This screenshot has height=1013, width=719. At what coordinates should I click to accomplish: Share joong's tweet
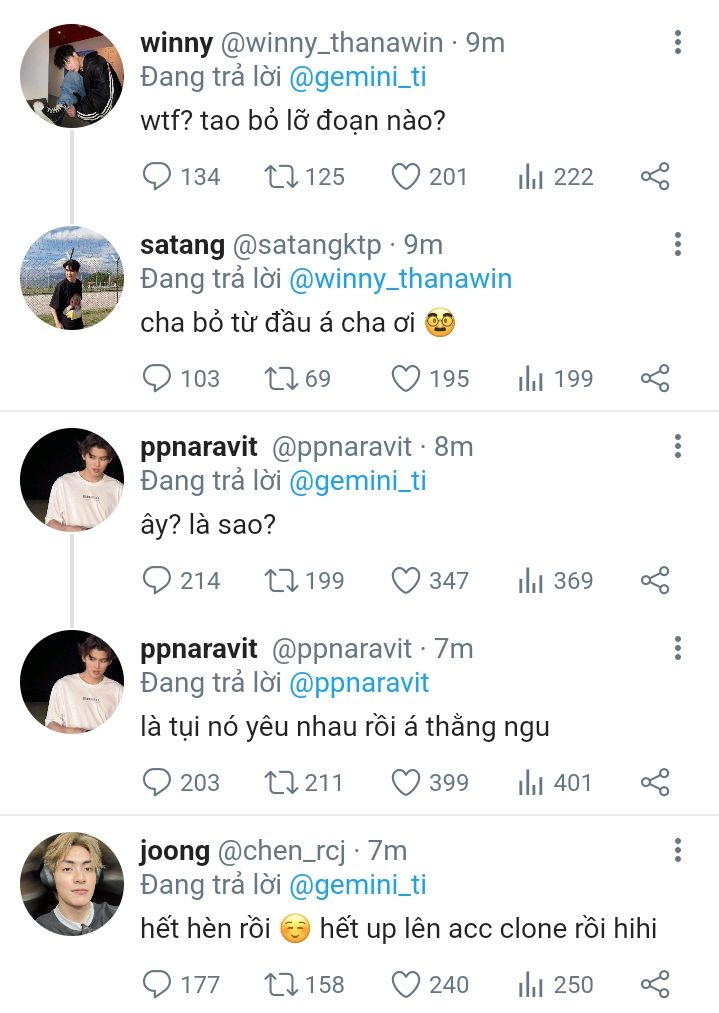[654, 985]
